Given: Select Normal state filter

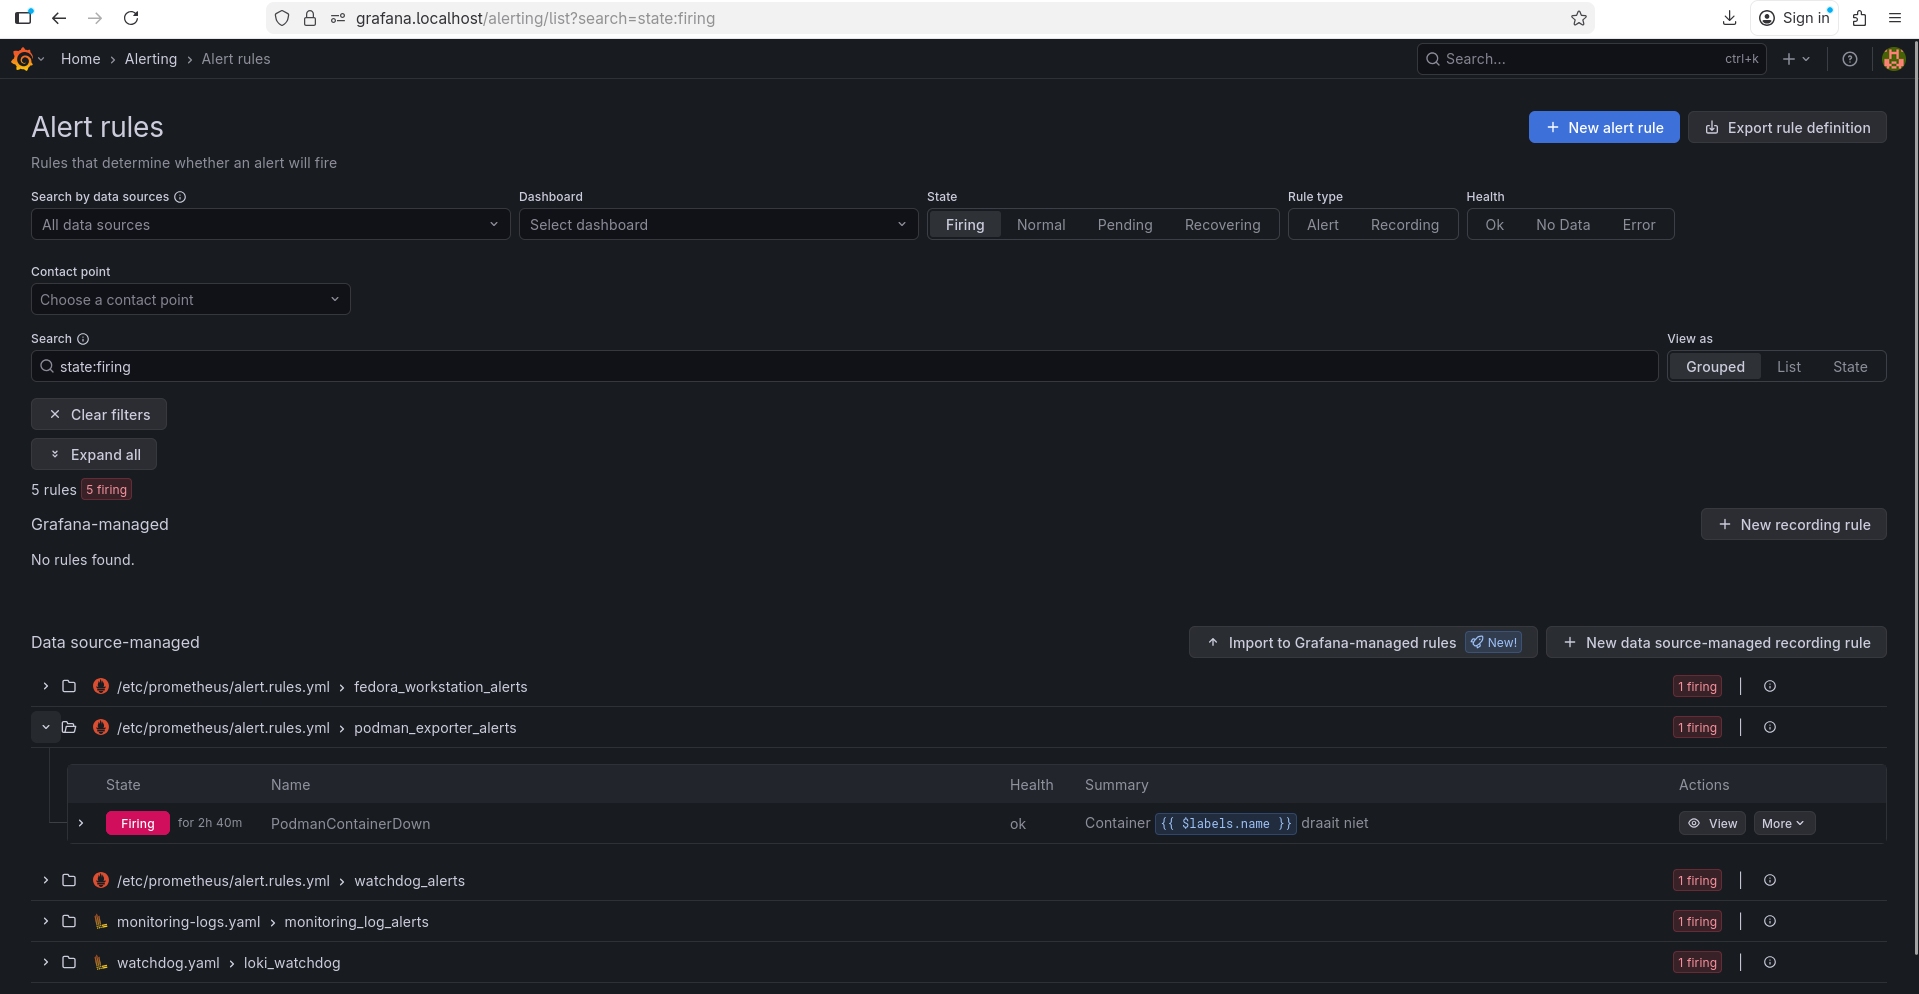Looking at the screenshot, I should [1041, 225].
